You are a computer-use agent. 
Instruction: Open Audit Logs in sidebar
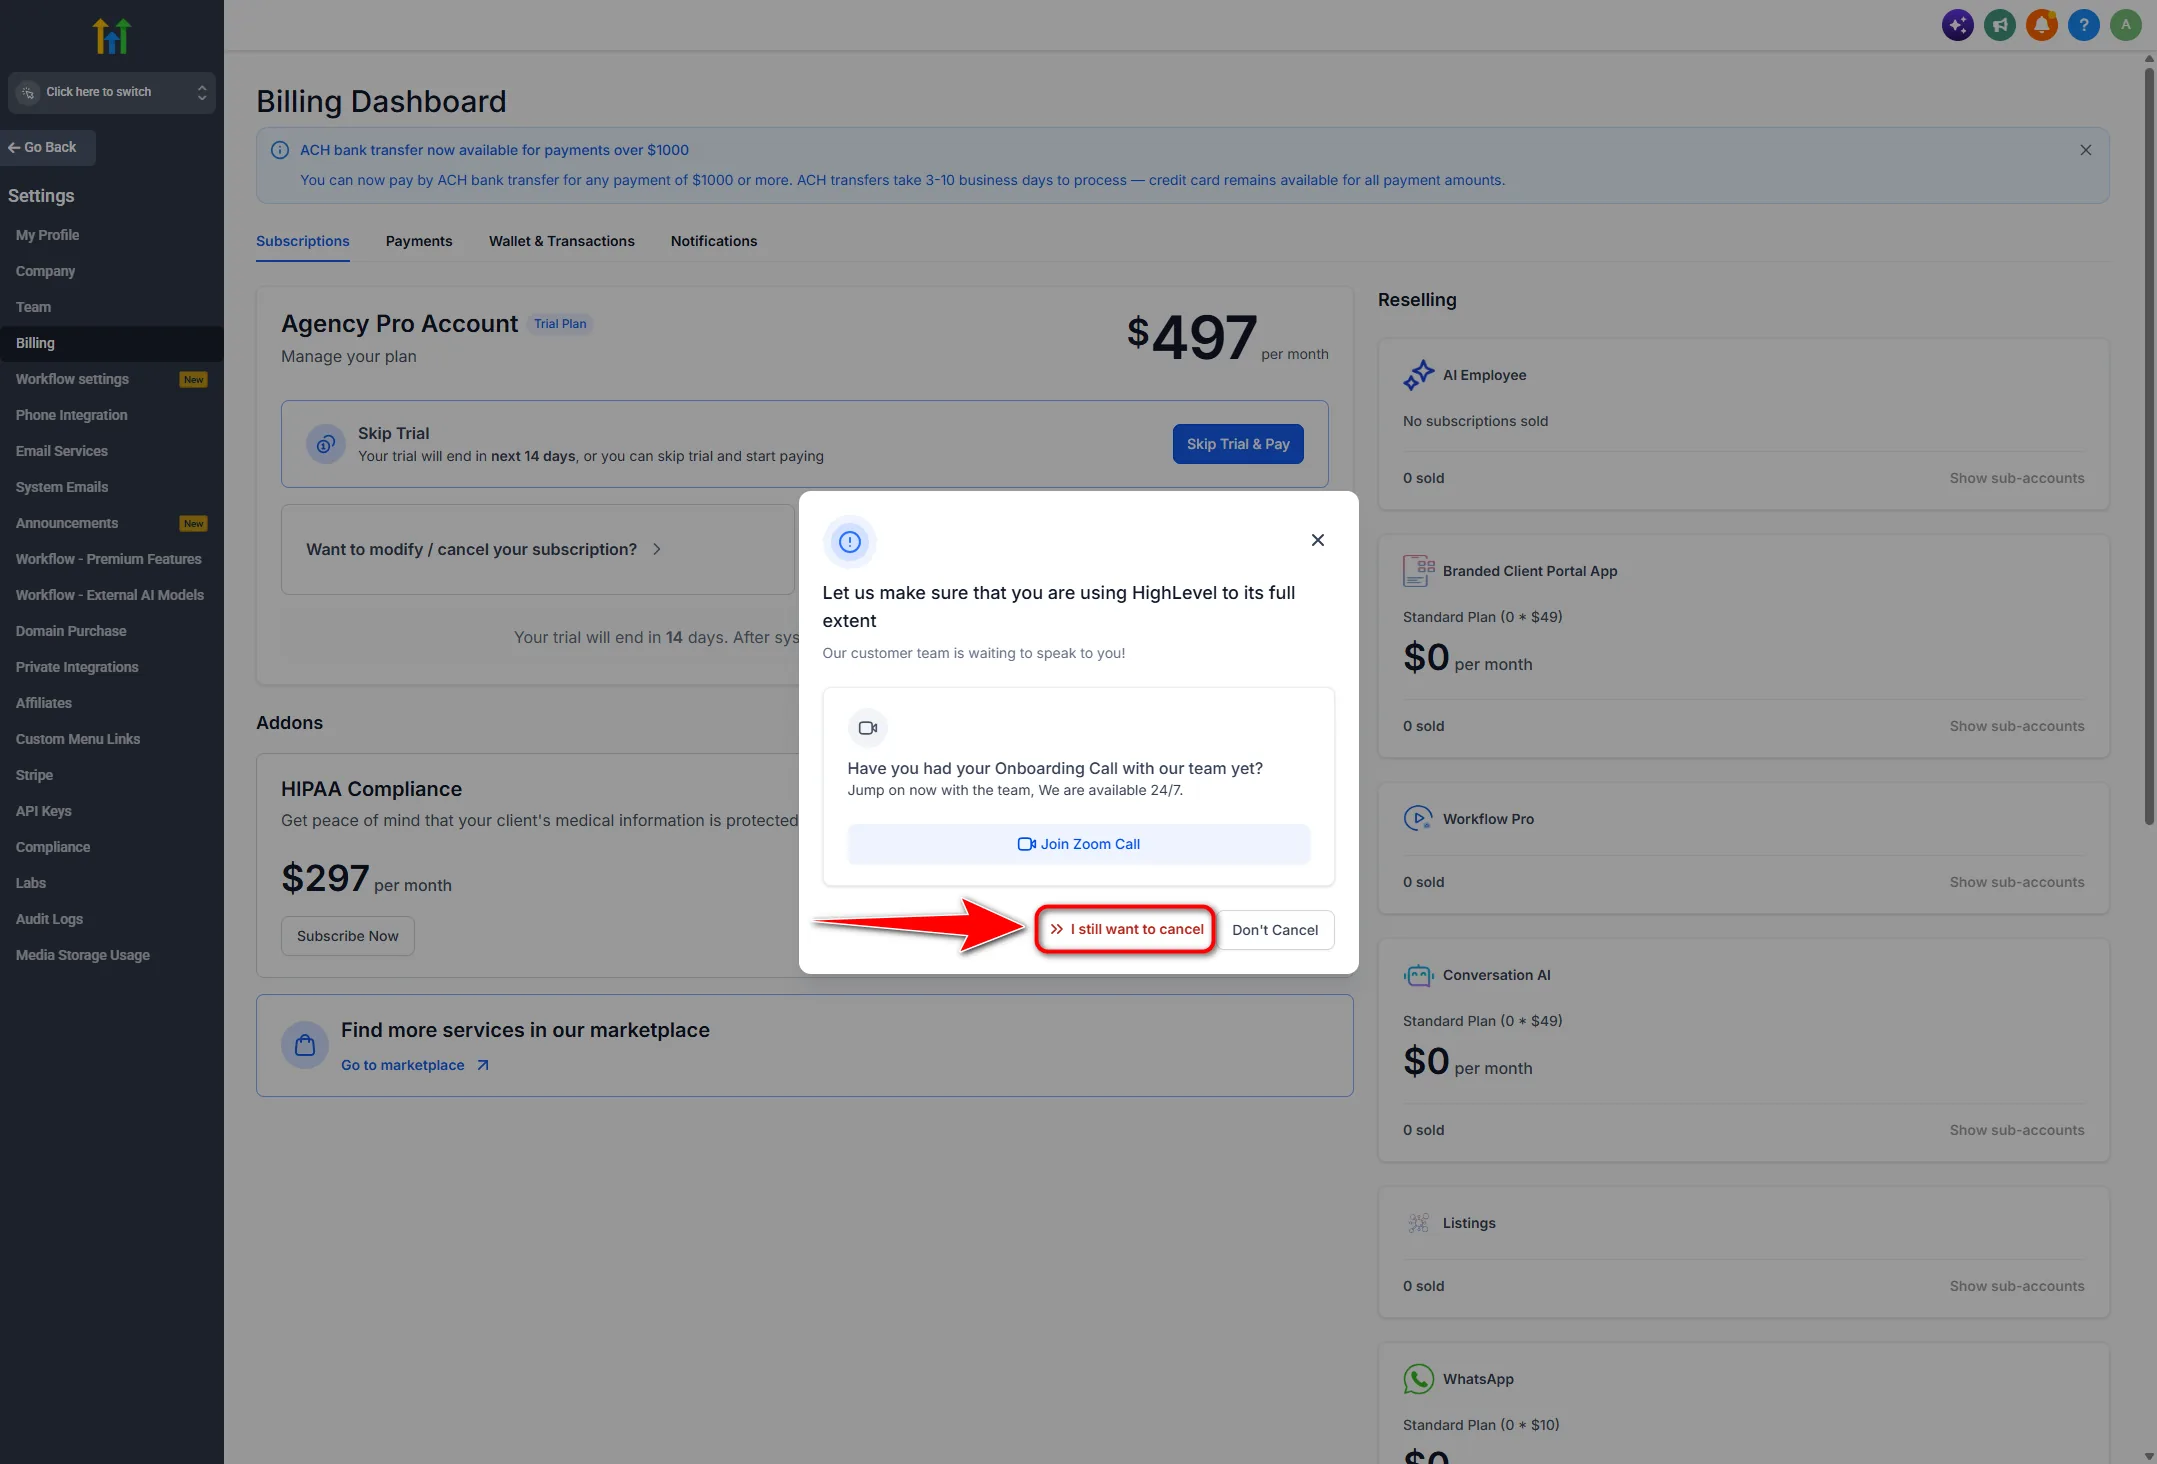[x=112, y=919]
